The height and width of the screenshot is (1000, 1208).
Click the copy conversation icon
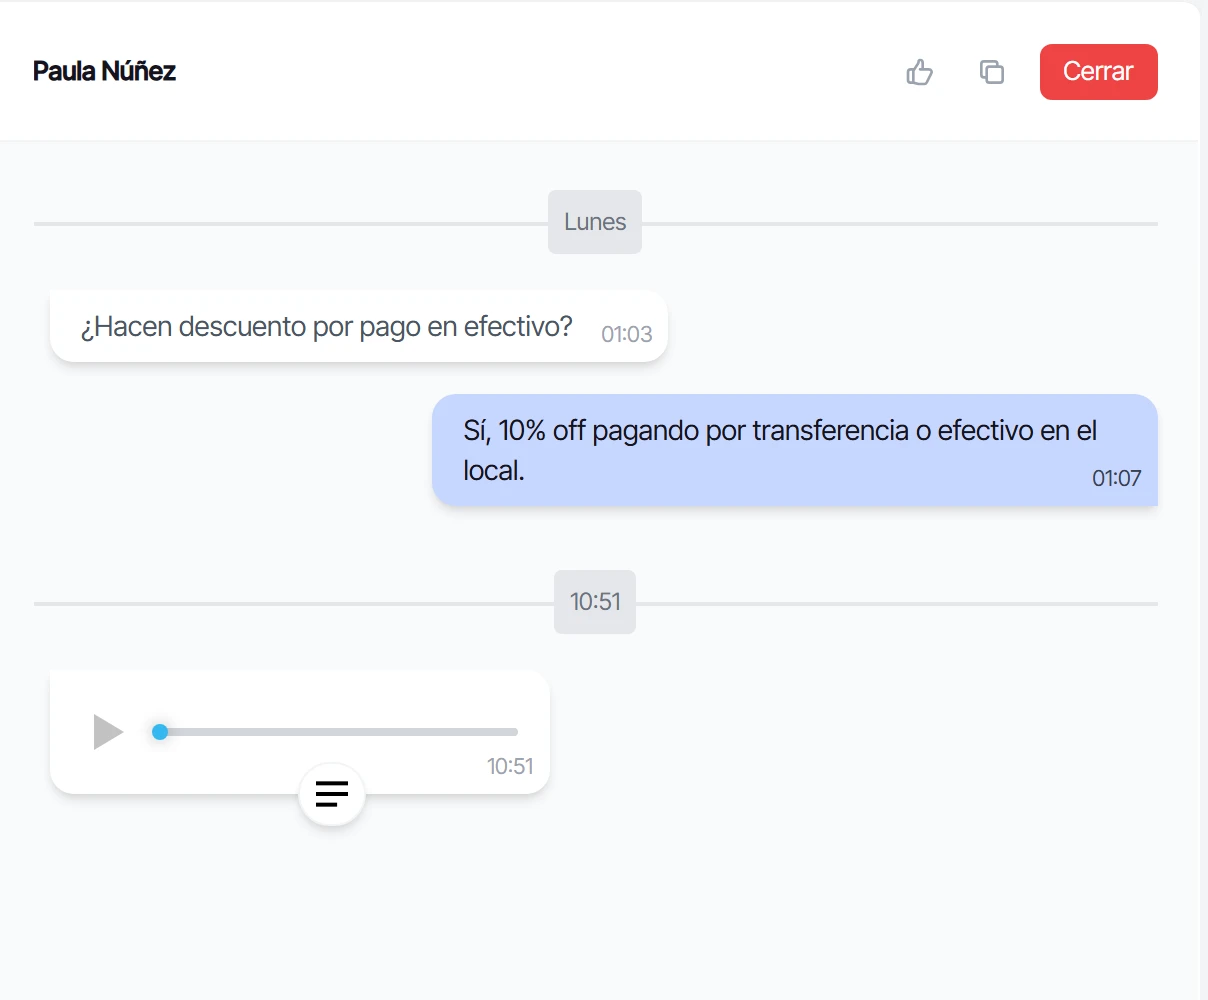coord(991,72)
